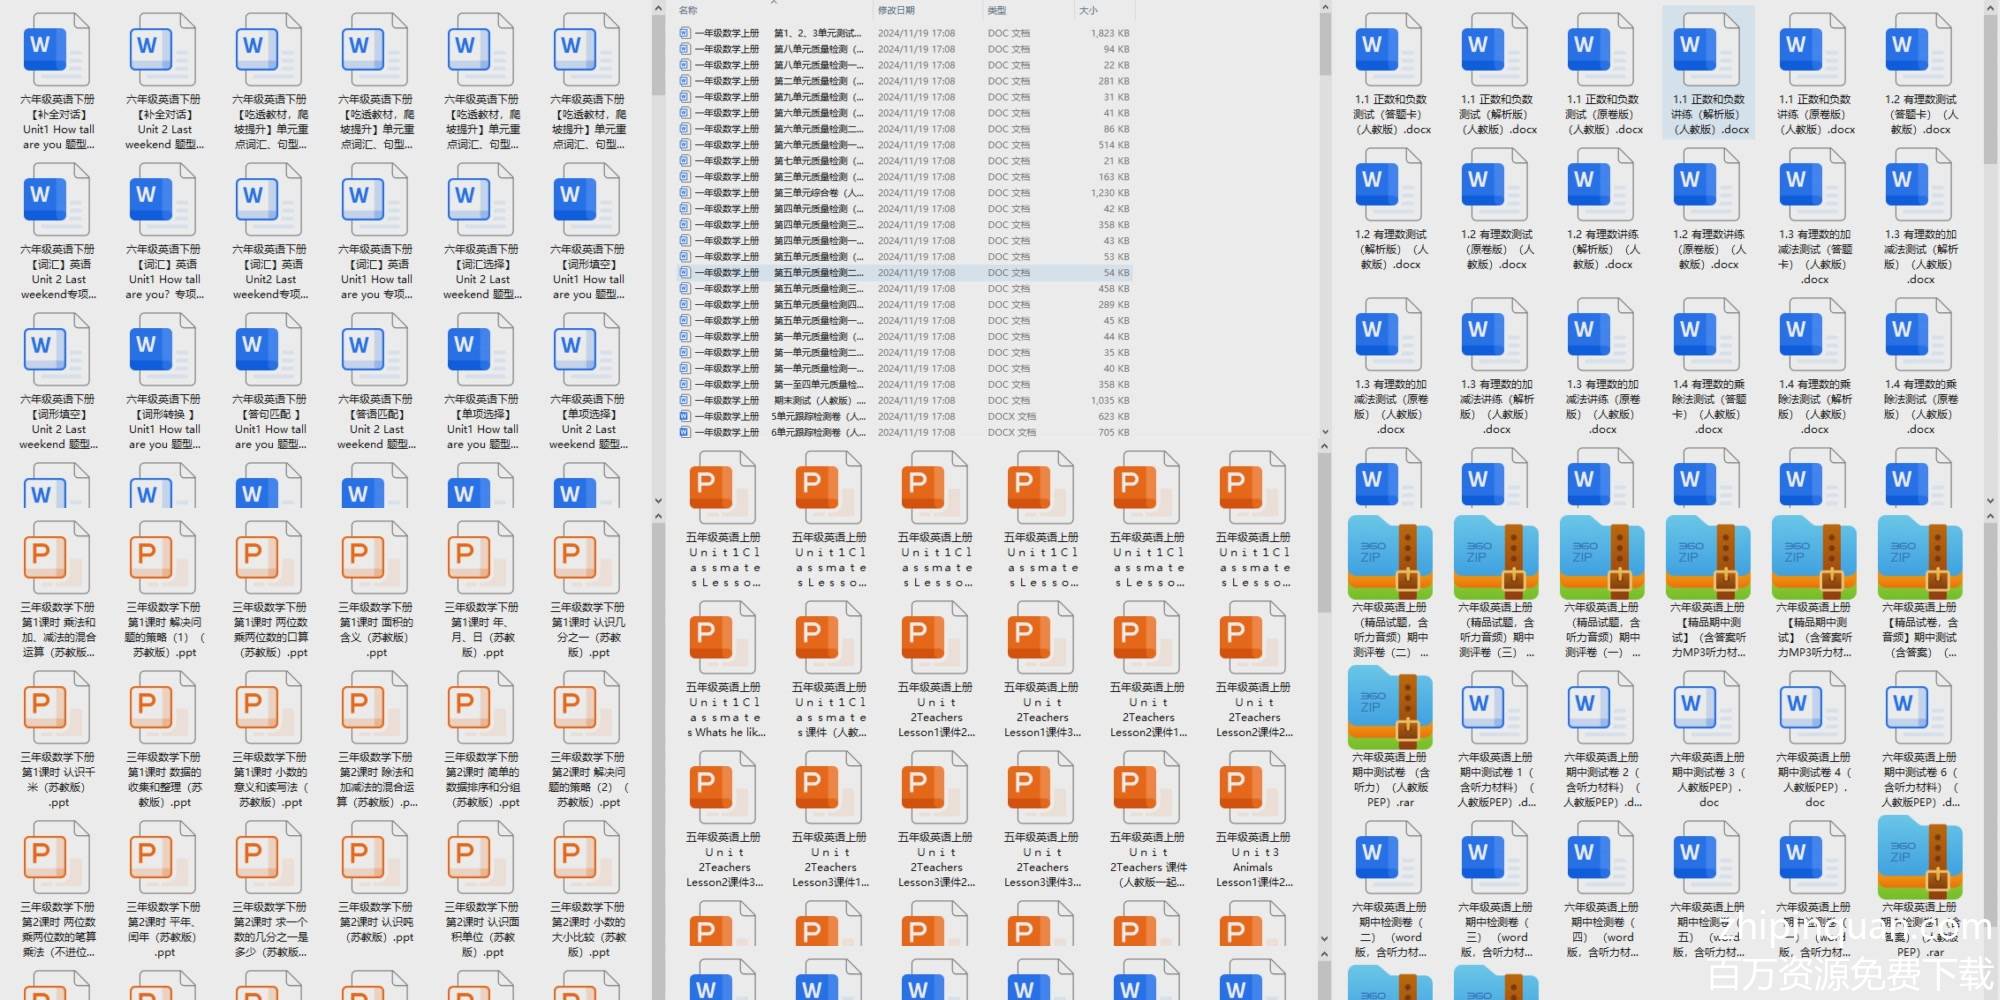The height and width of the screenshot is (1000, 2000).
Task: Sort file list by 名称 column header
Action: click(x=689, y=10)
